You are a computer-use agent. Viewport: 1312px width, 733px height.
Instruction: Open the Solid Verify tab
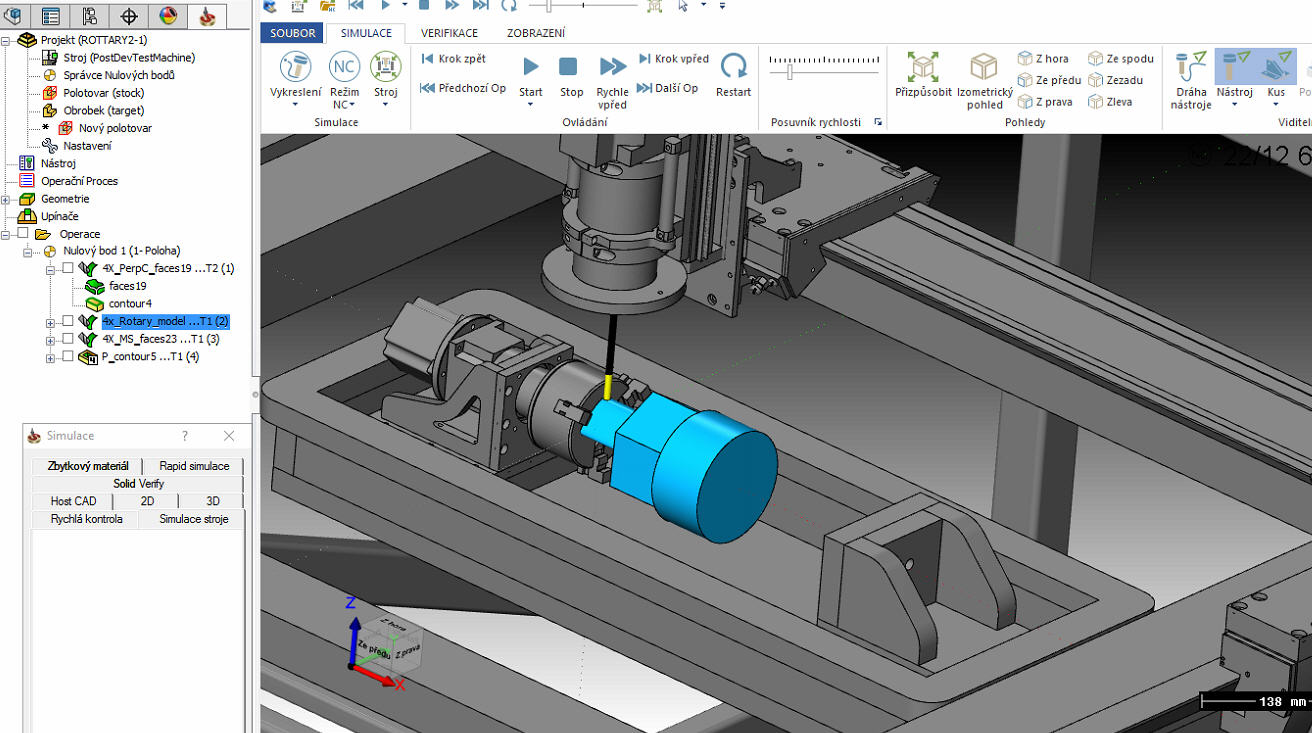pyautogui.click(x=138, y=484)
